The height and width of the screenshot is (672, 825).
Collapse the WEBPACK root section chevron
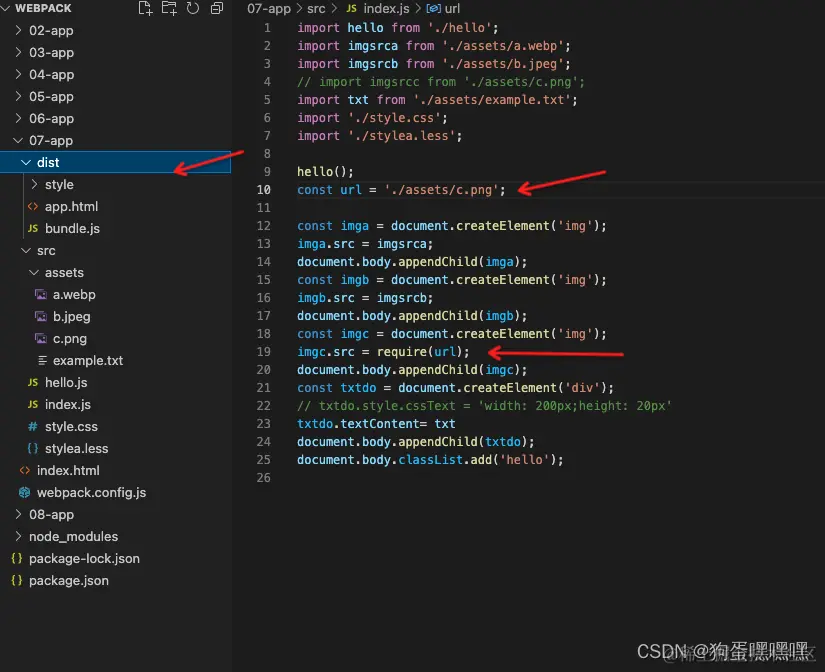[5, 8]
